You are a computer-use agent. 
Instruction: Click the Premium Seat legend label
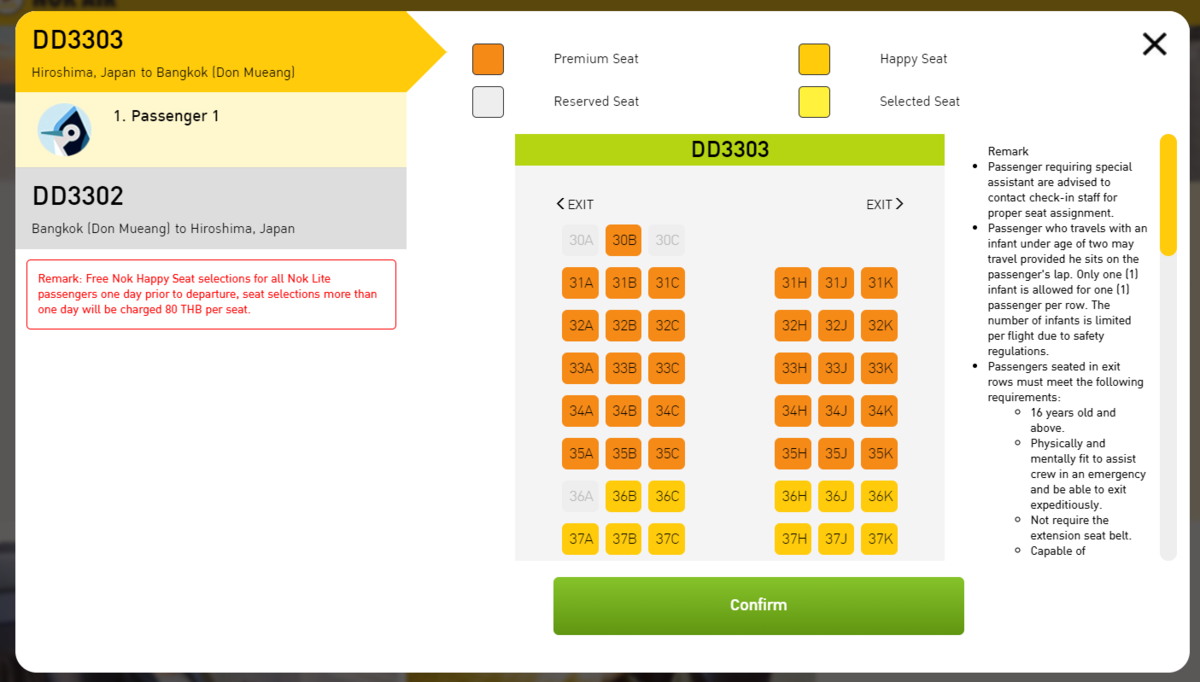click(596, 59)
